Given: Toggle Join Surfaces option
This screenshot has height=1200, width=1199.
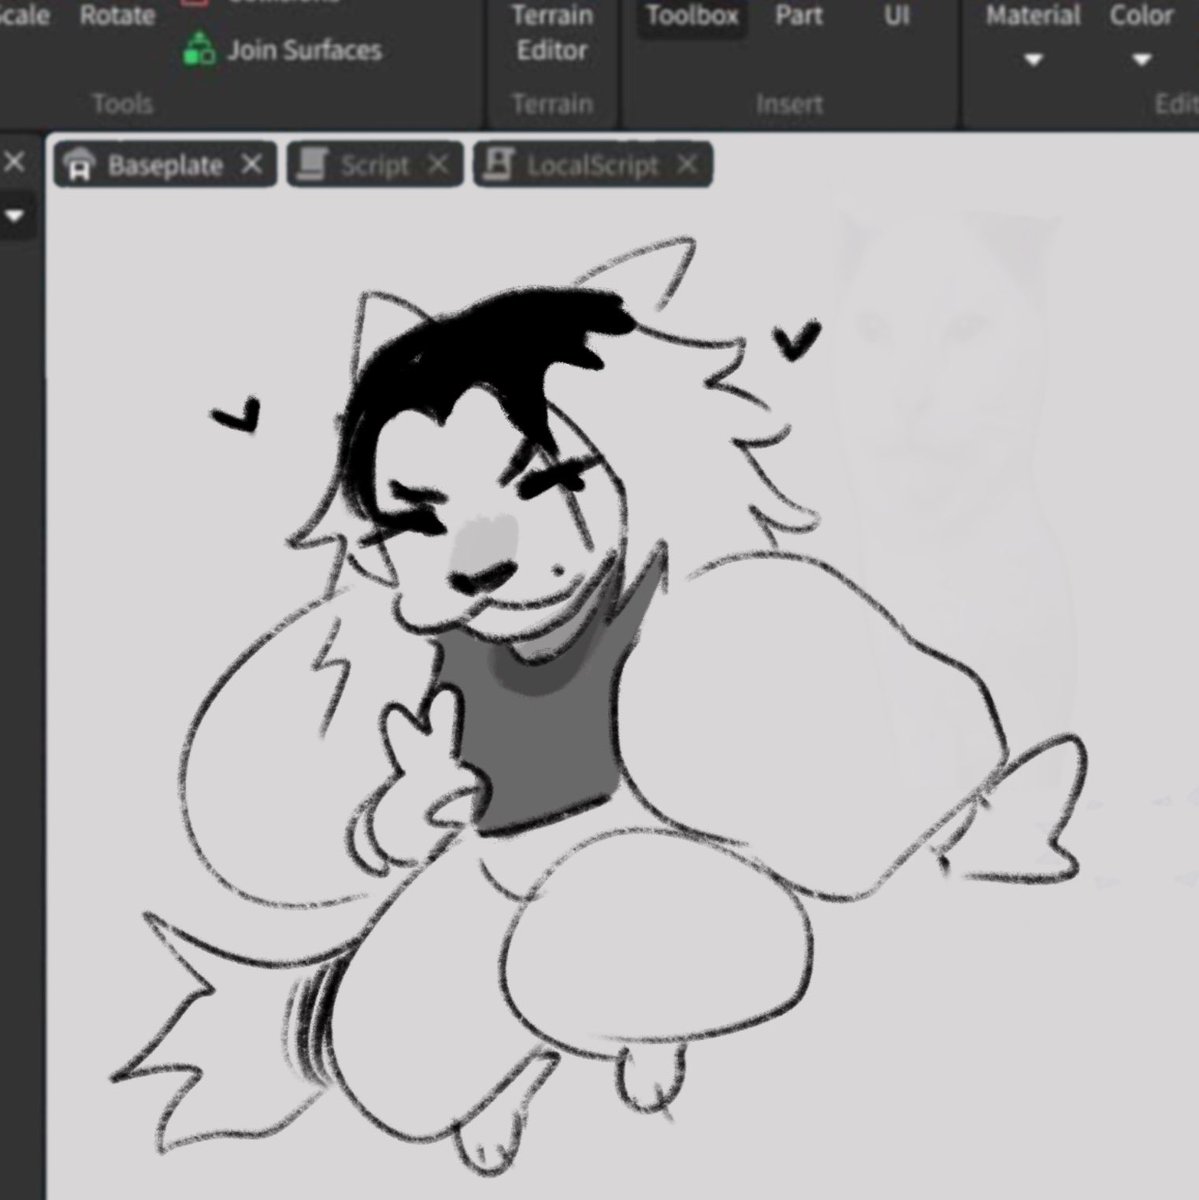Looking at the screenshot, I should point(283,50).
